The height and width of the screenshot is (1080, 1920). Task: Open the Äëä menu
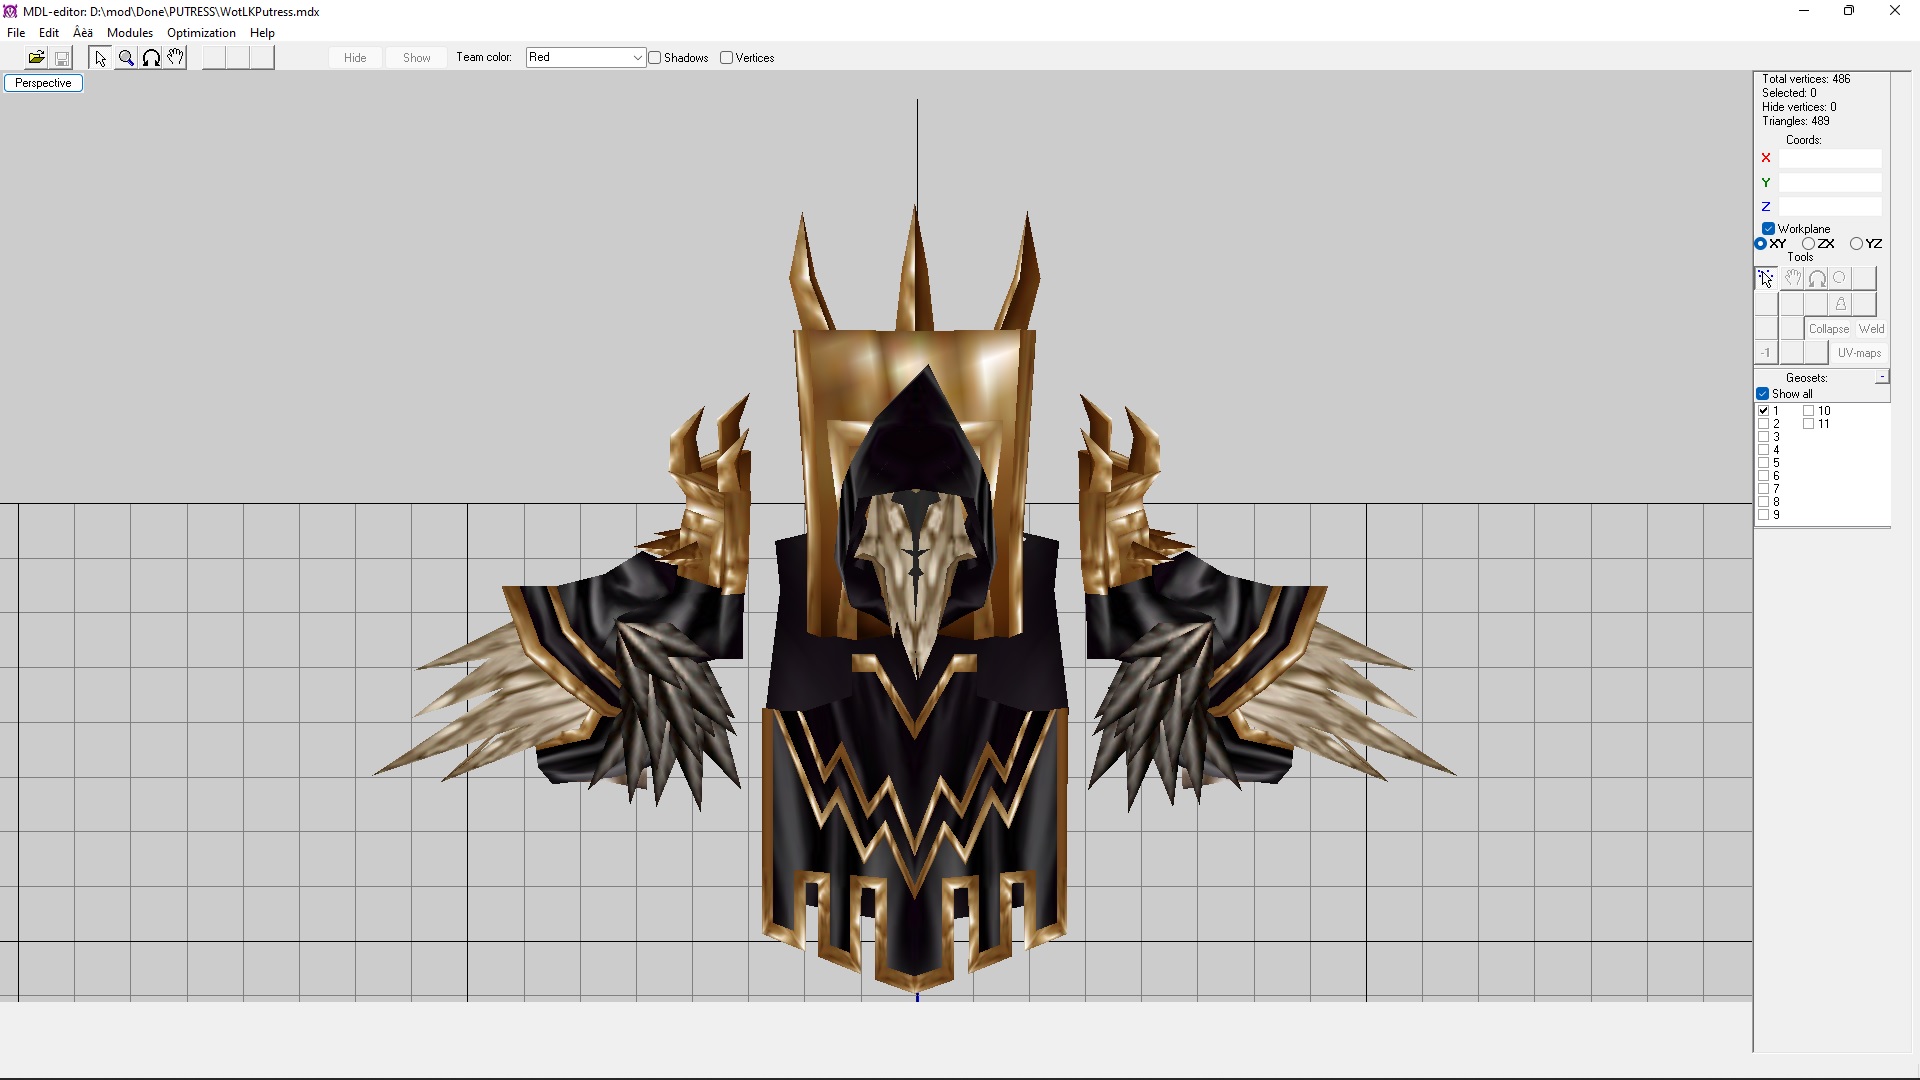pyautogui.click(x=83, y=33)
